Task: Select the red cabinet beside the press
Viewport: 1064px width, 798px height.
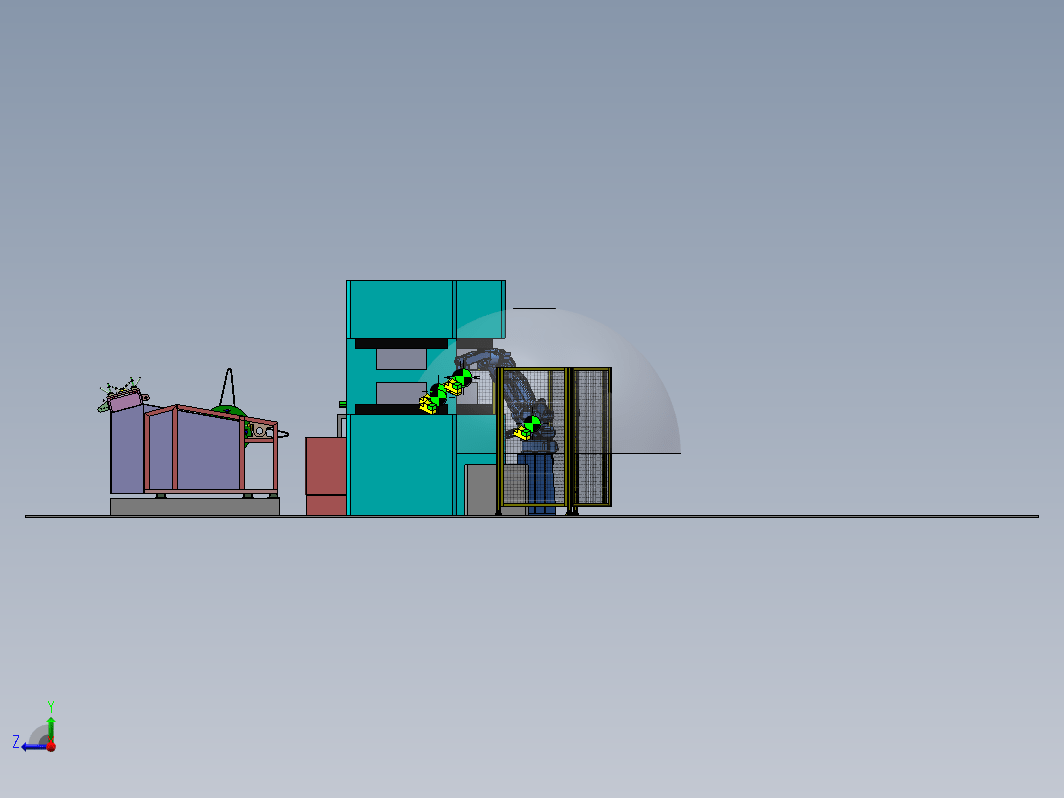Action: (326, 476)
